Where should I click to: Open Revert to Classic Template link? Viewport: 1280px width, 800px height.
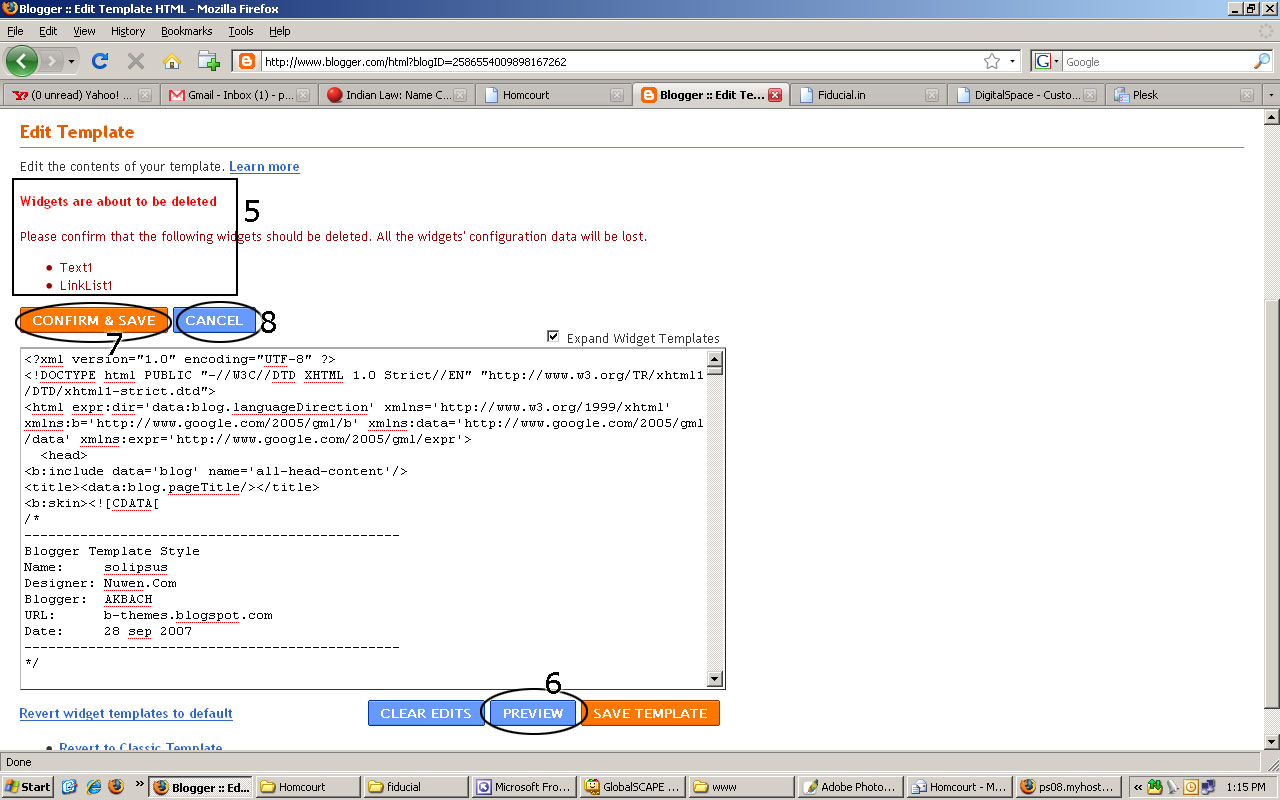click(140, 748)
